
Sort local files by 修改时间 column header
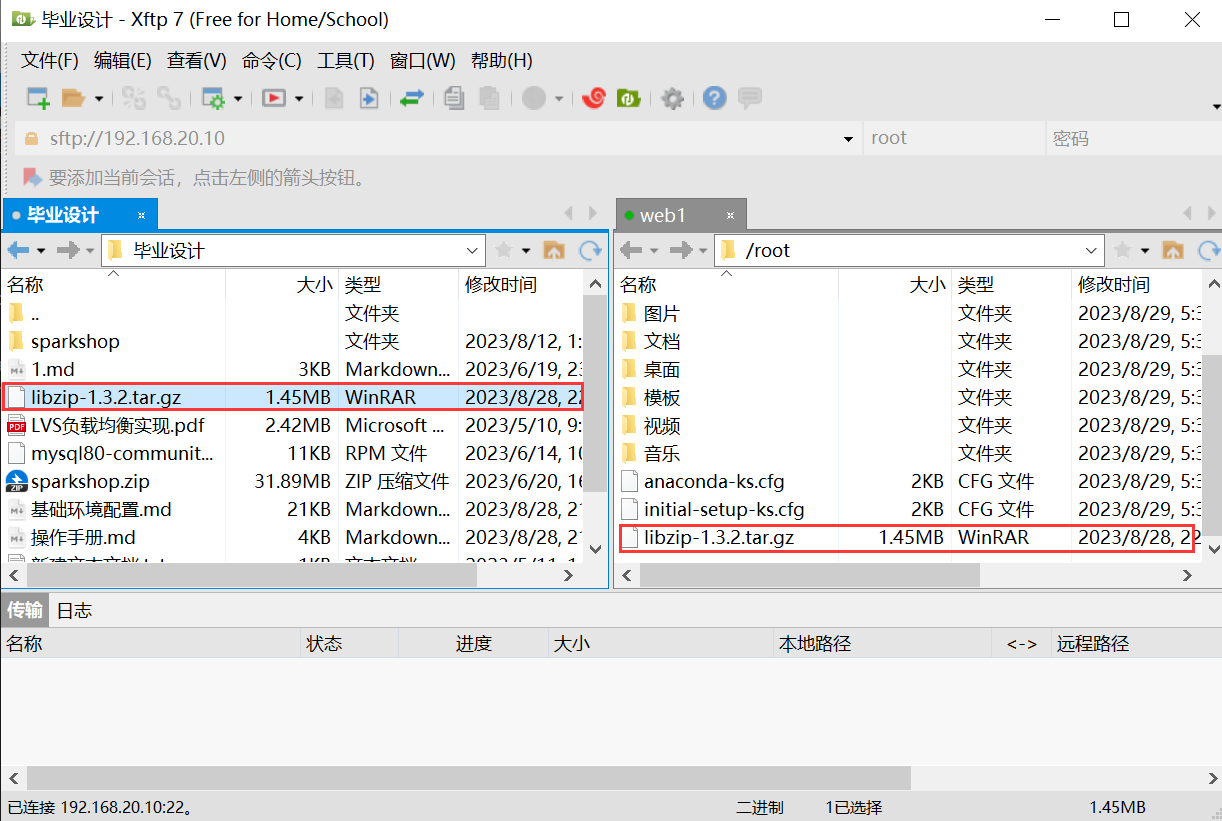coord(501,285)
